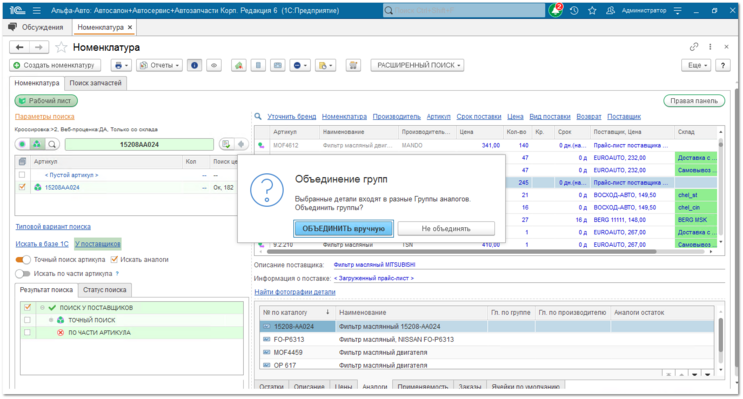Screen dimensions: 743x399
Task: Click the 1C logo icon
Action: pos(17,10)
